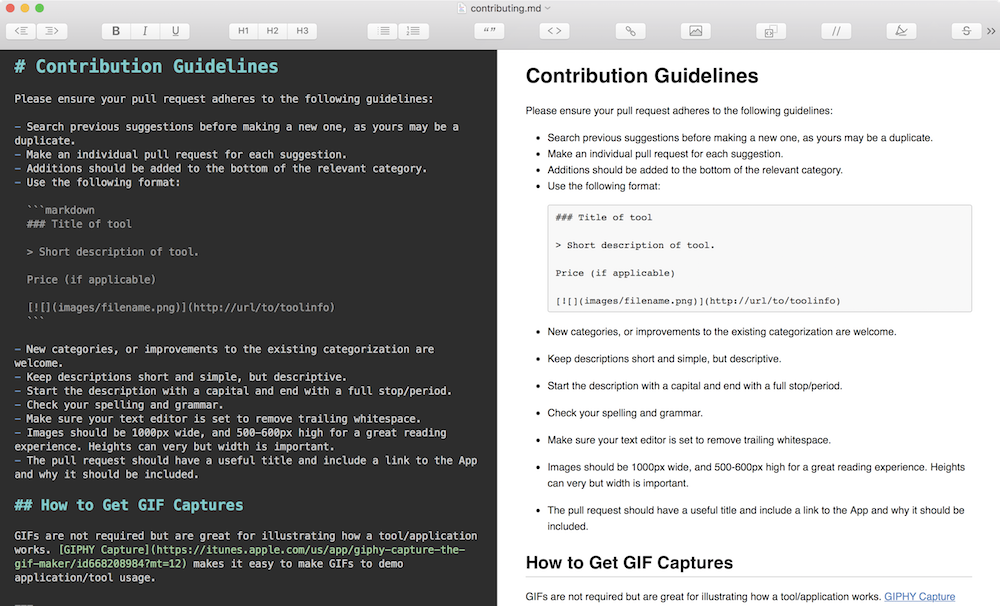The image size is (1000, 606).
Task: Click the indent (shift right) toolbar icon
Action: coord(52,31)
